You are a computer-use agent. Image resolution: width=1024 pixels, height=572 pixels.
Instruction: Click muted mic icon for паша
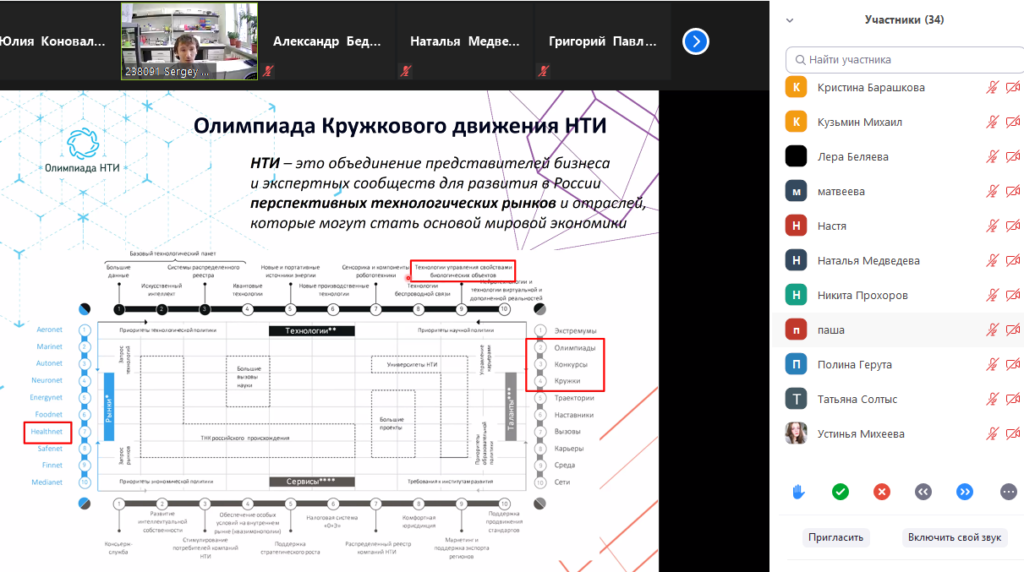pos(992,330)
